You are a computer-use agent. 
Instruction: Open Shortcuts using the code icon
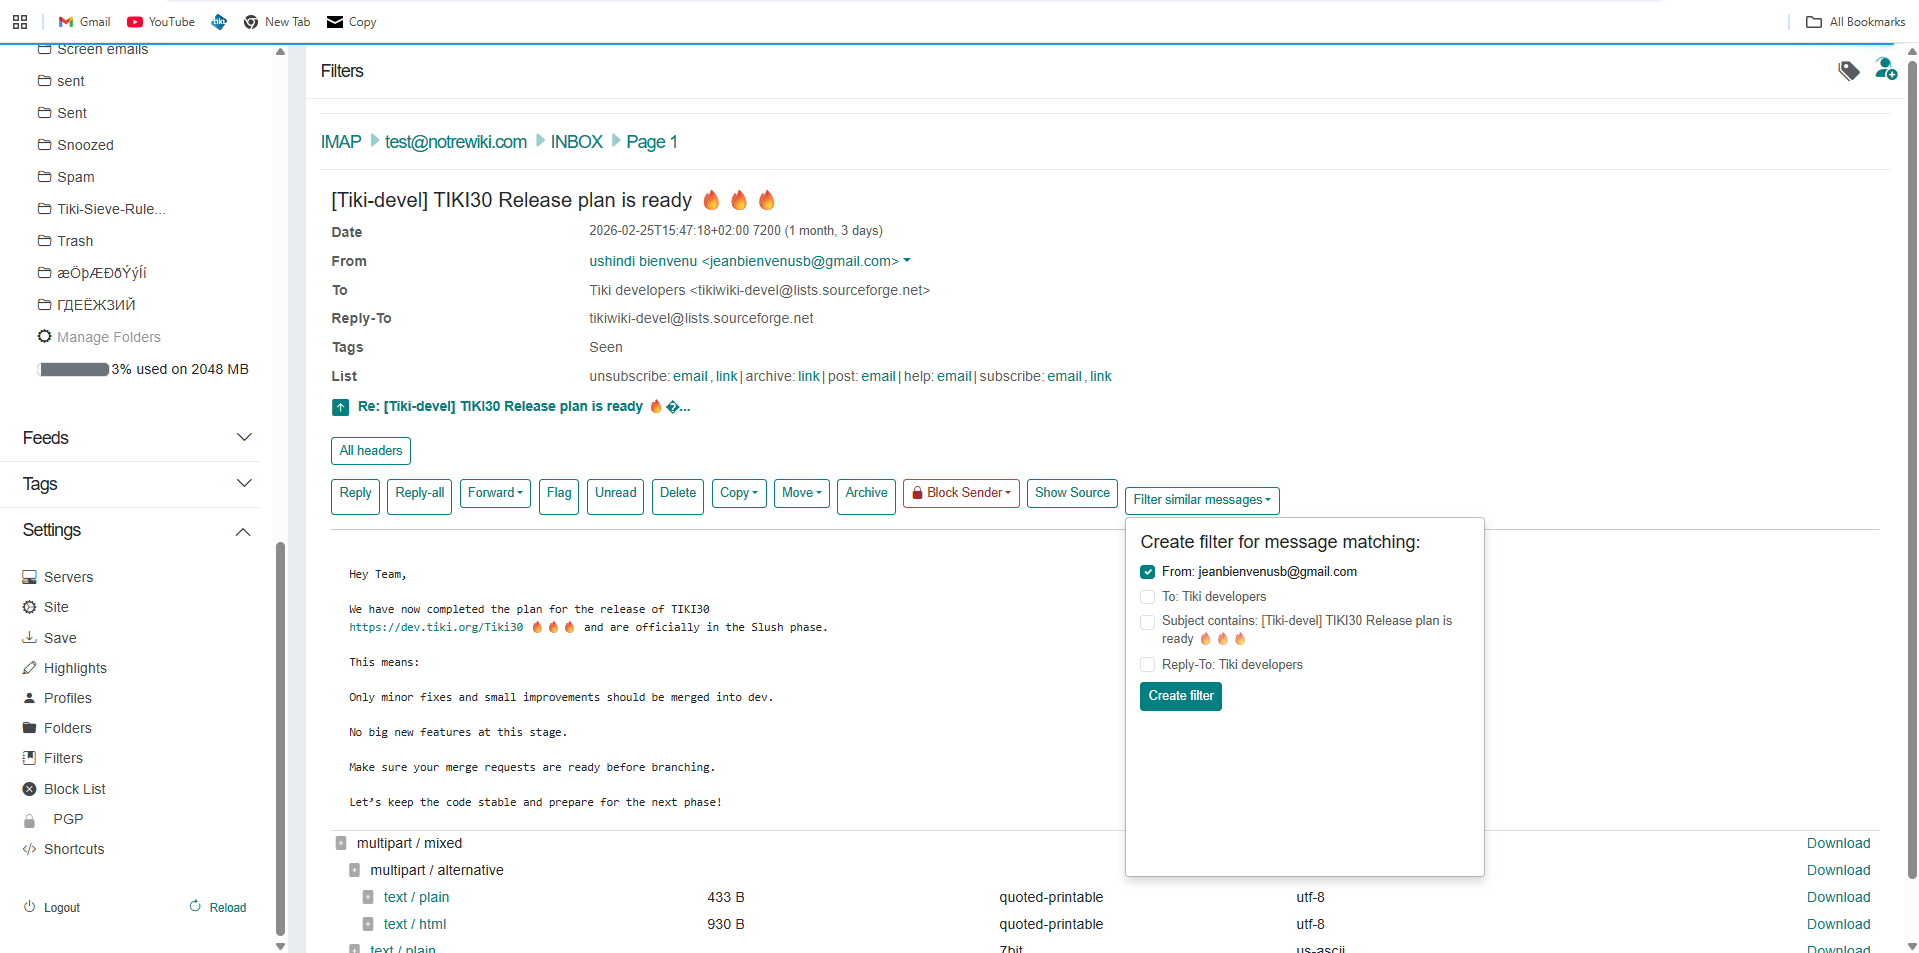click(x=29, y=849)
